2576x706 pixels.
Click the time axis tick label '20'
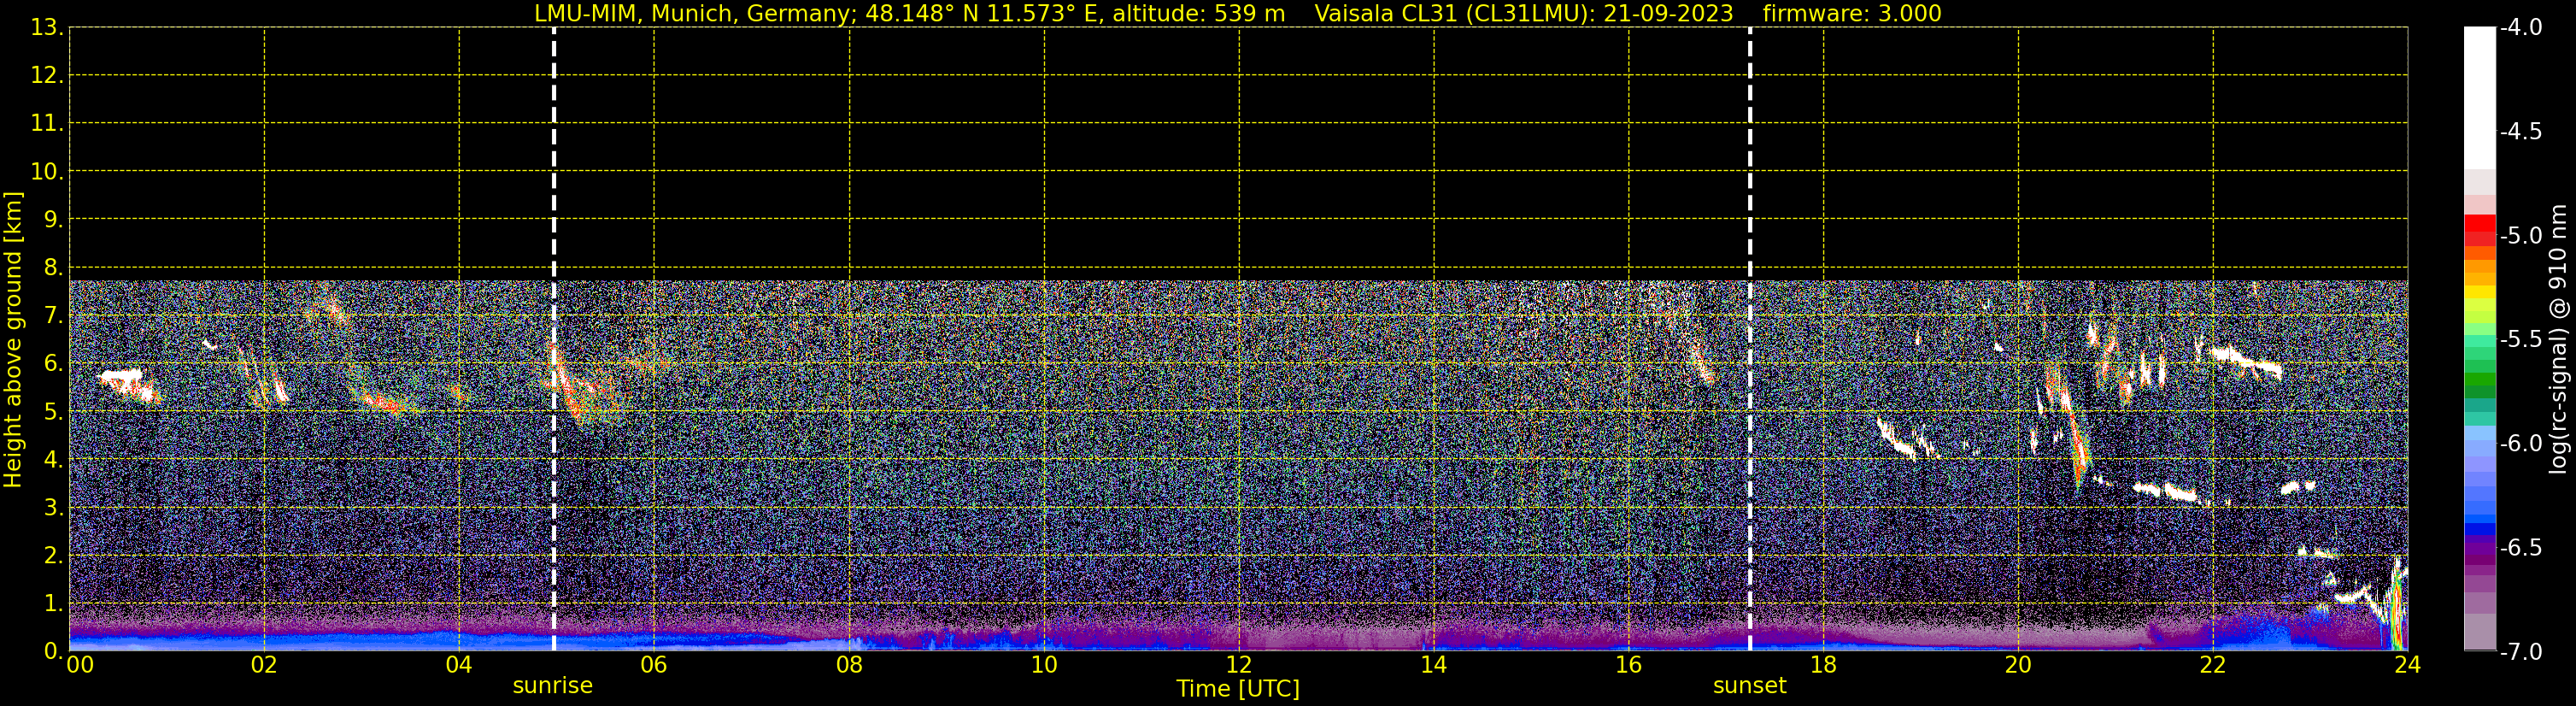coord(2018,665)
